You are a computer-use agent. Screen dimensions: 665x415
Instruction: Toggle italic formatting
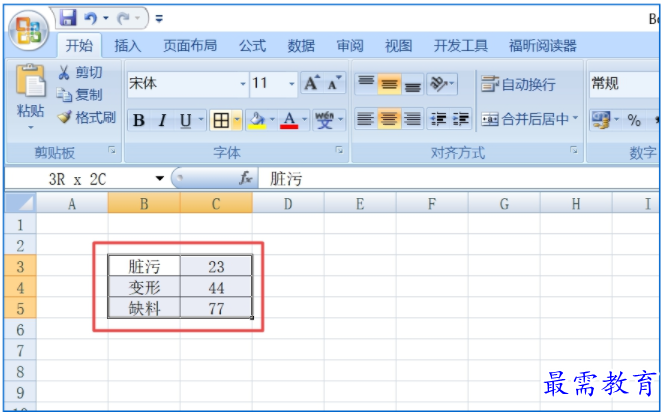pyautogui.click(x=162, y=120)
